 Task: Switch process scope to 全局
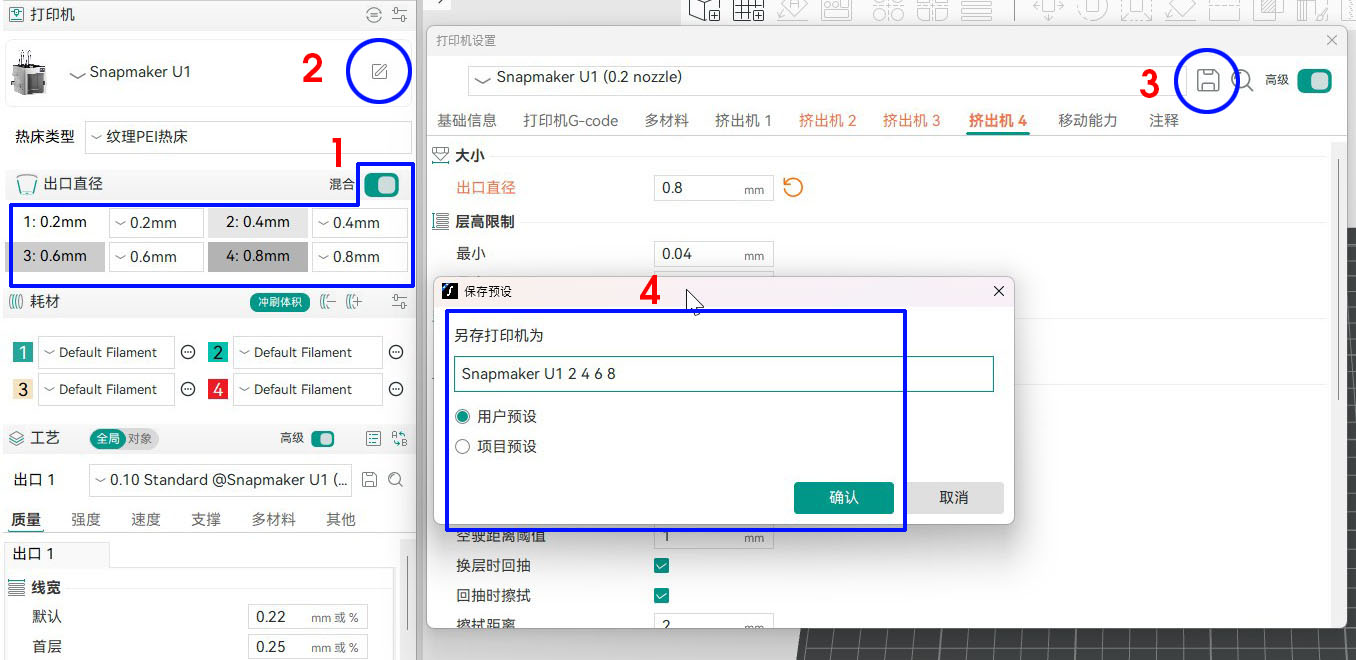[x=108, y=438]
